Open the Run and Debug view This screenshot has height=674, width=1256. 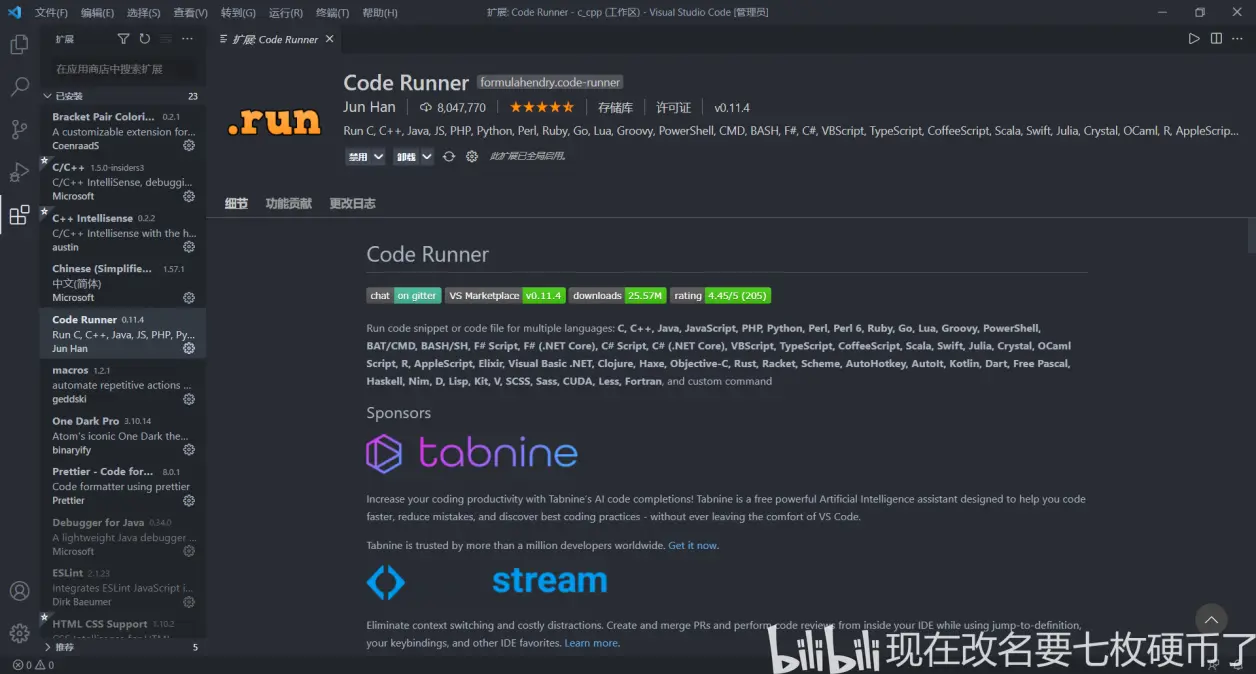(x=19, y=172)
